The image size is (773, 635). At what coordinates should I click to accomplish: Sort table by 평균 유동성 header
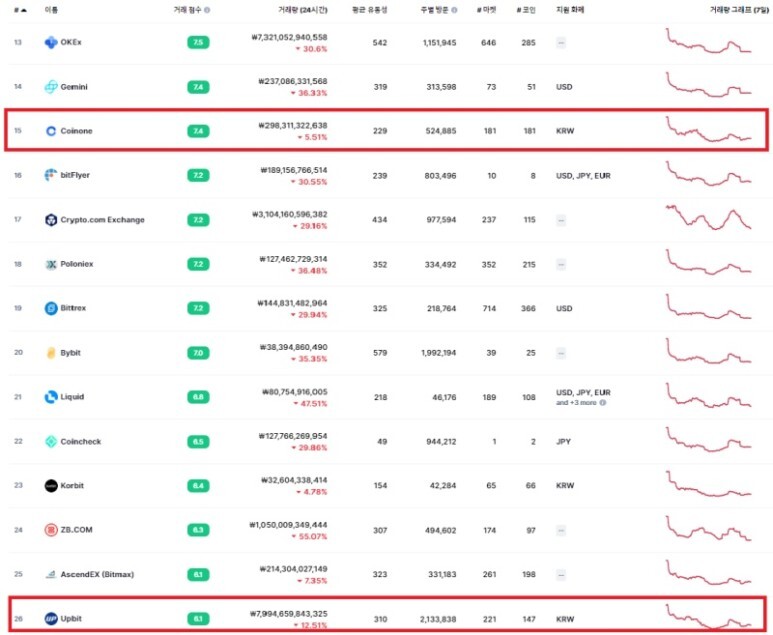pyautogui.click(x=370, y=10)
